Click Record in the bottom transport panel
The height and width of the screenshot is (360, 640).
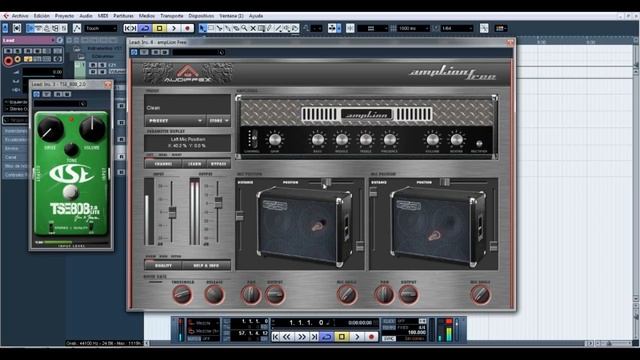click(x=371, y=337)
